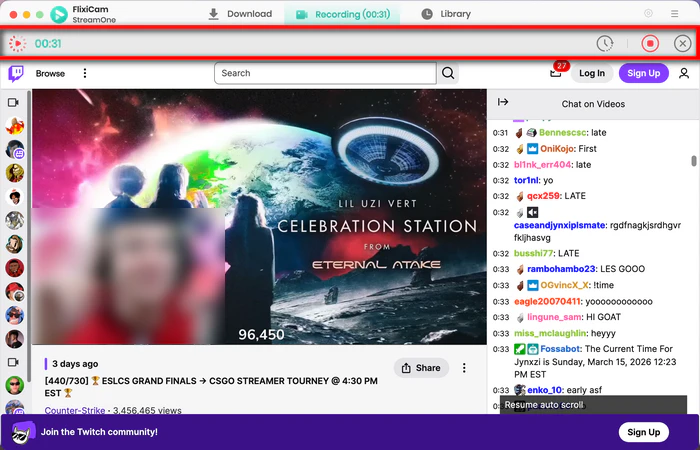Open the user profile icon menu
The image size is (700, 450).
[684, 73]
